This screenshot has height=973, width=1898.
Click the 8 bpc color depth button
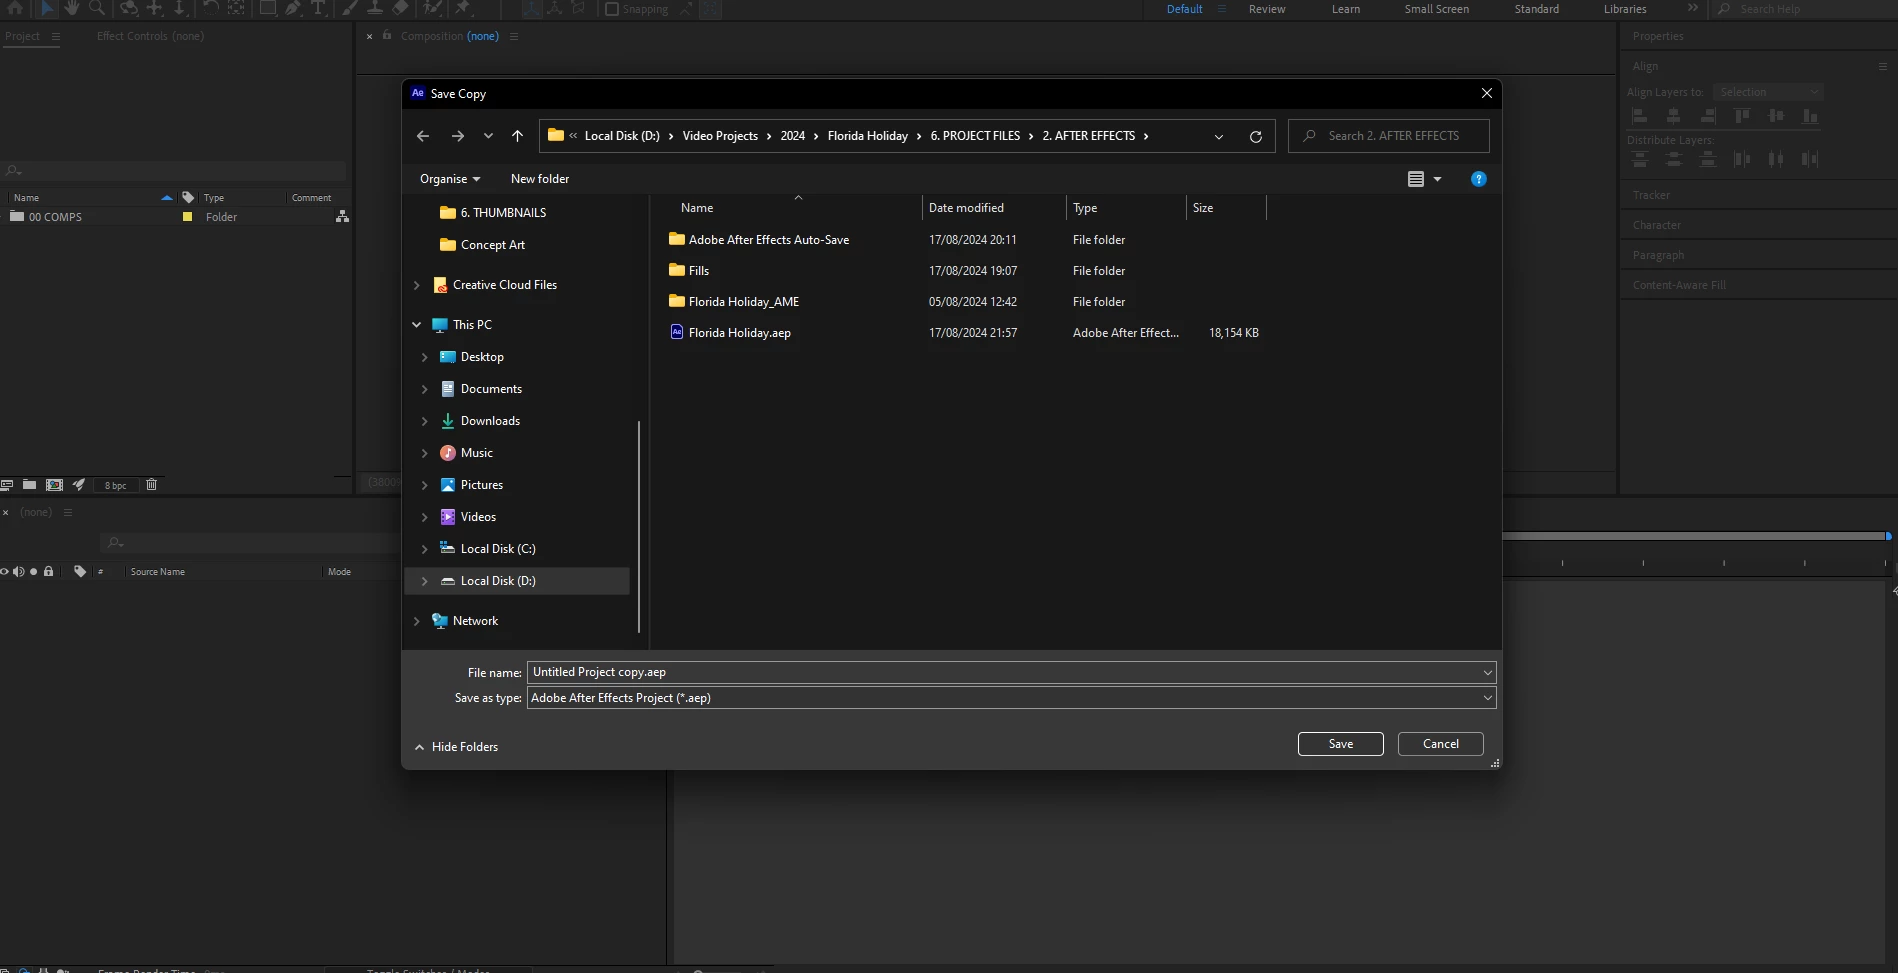[116, 485]
